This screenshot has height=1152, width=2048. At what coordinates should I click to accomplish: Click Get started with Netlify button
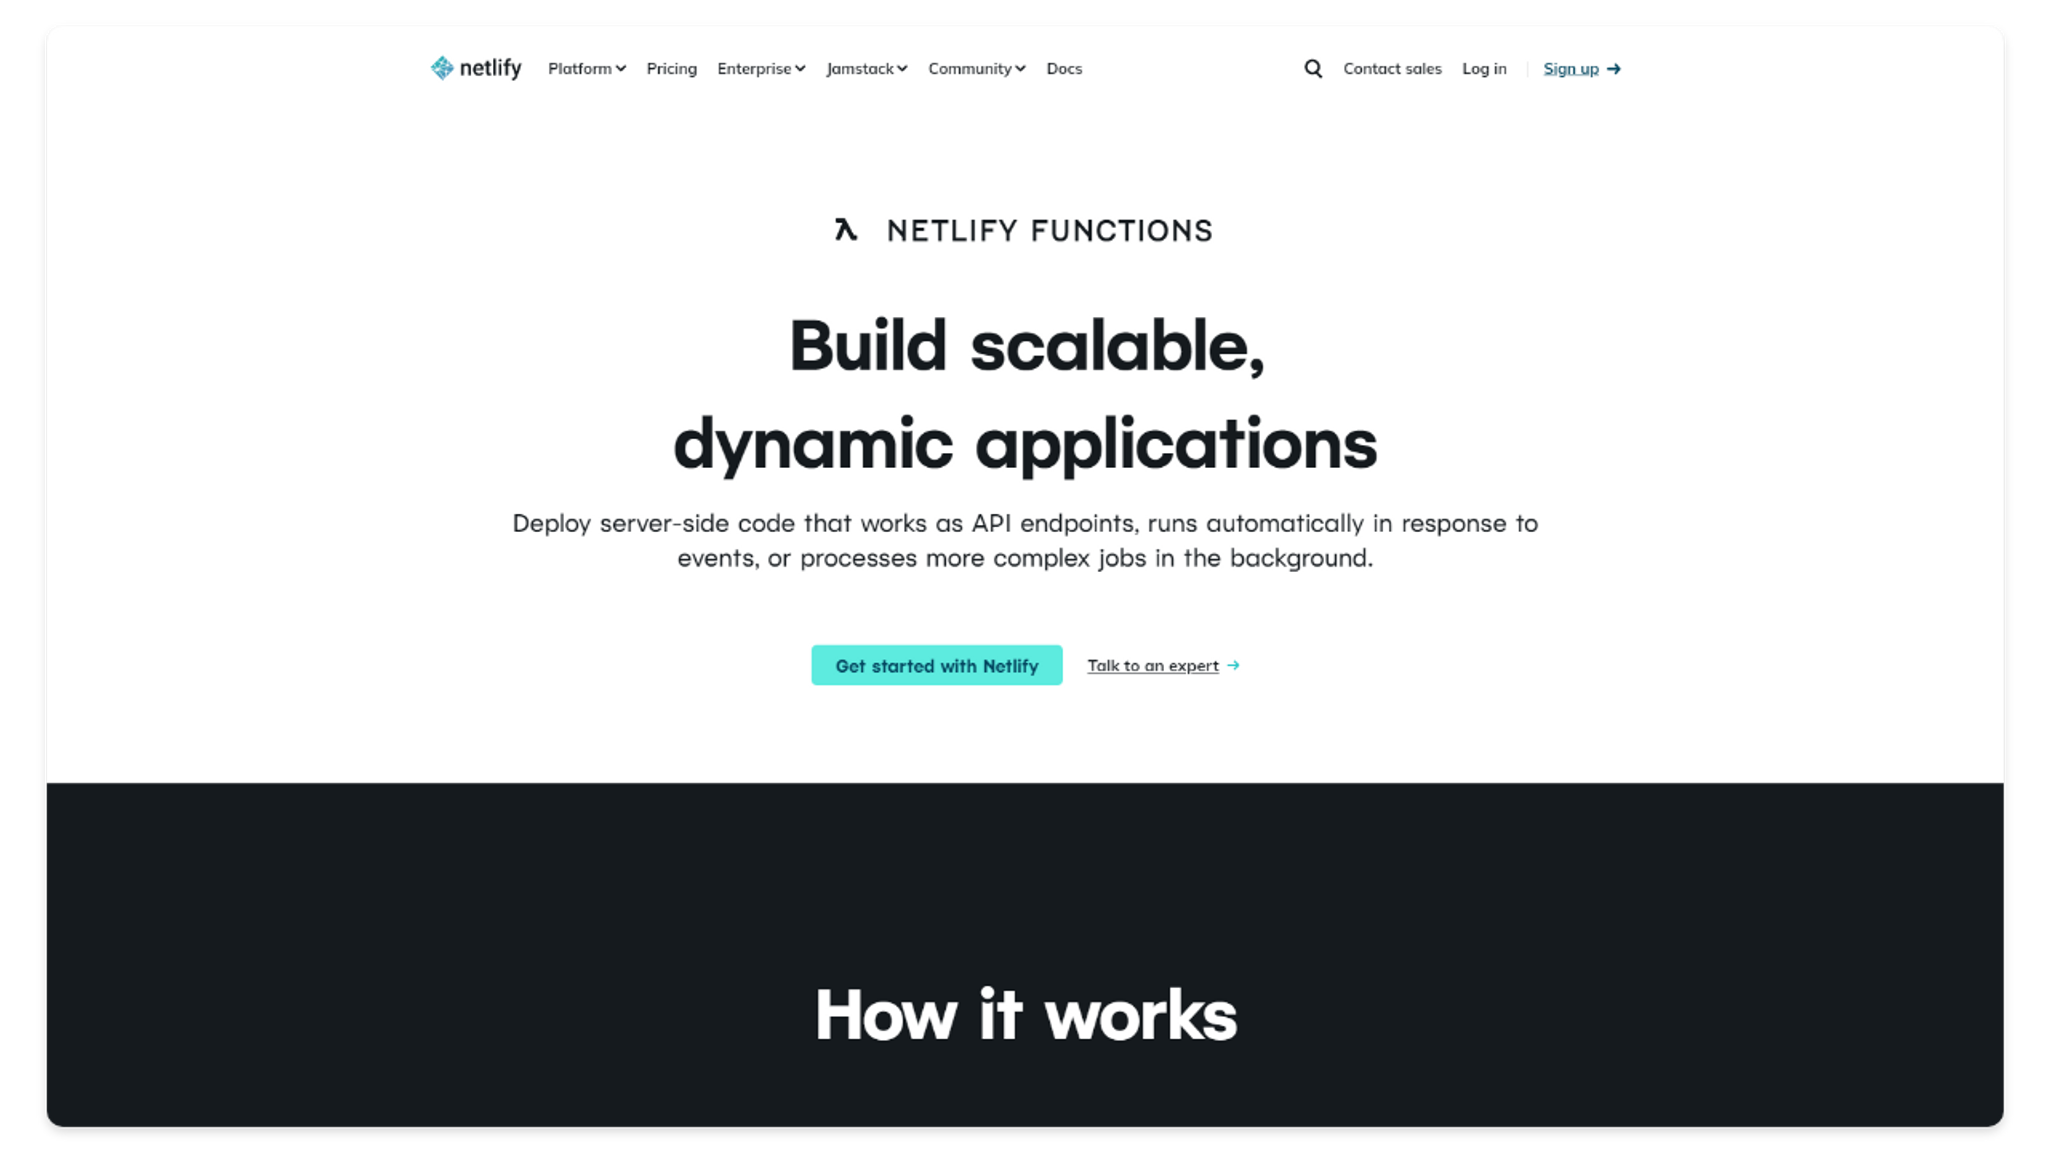pyautogui.click(x=937, y=665)
